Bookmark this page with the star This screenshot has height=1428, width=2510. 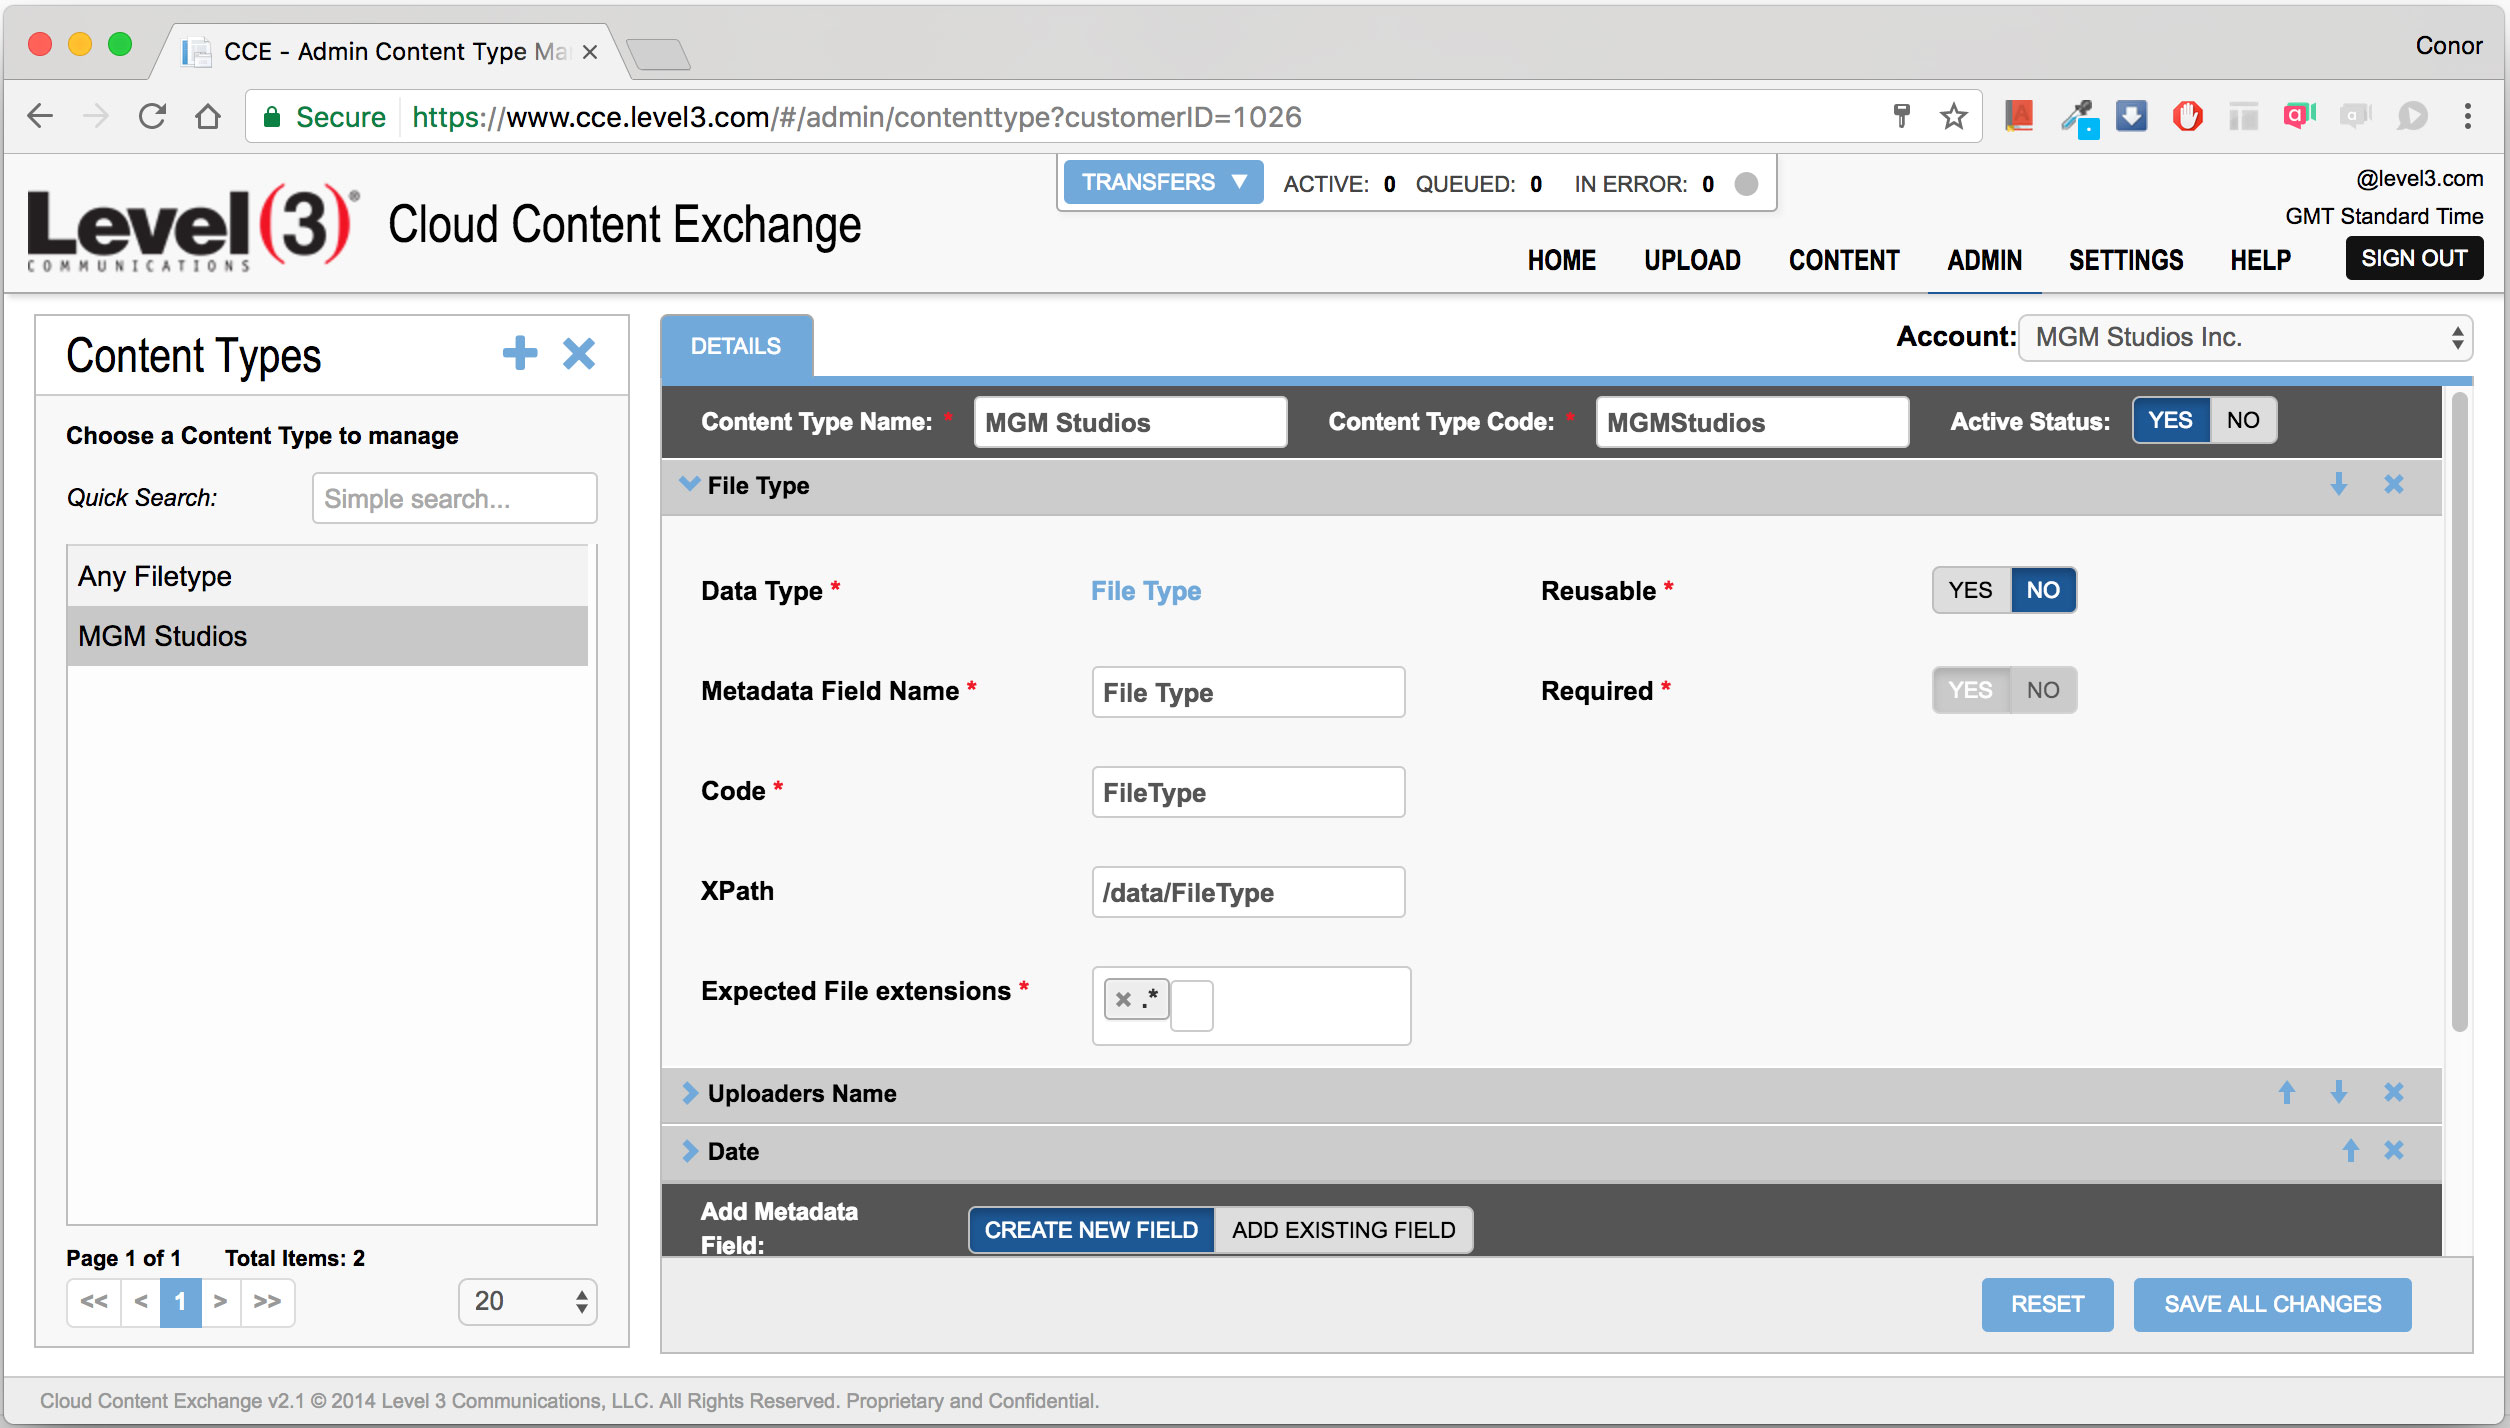[x=1954, y=116]
